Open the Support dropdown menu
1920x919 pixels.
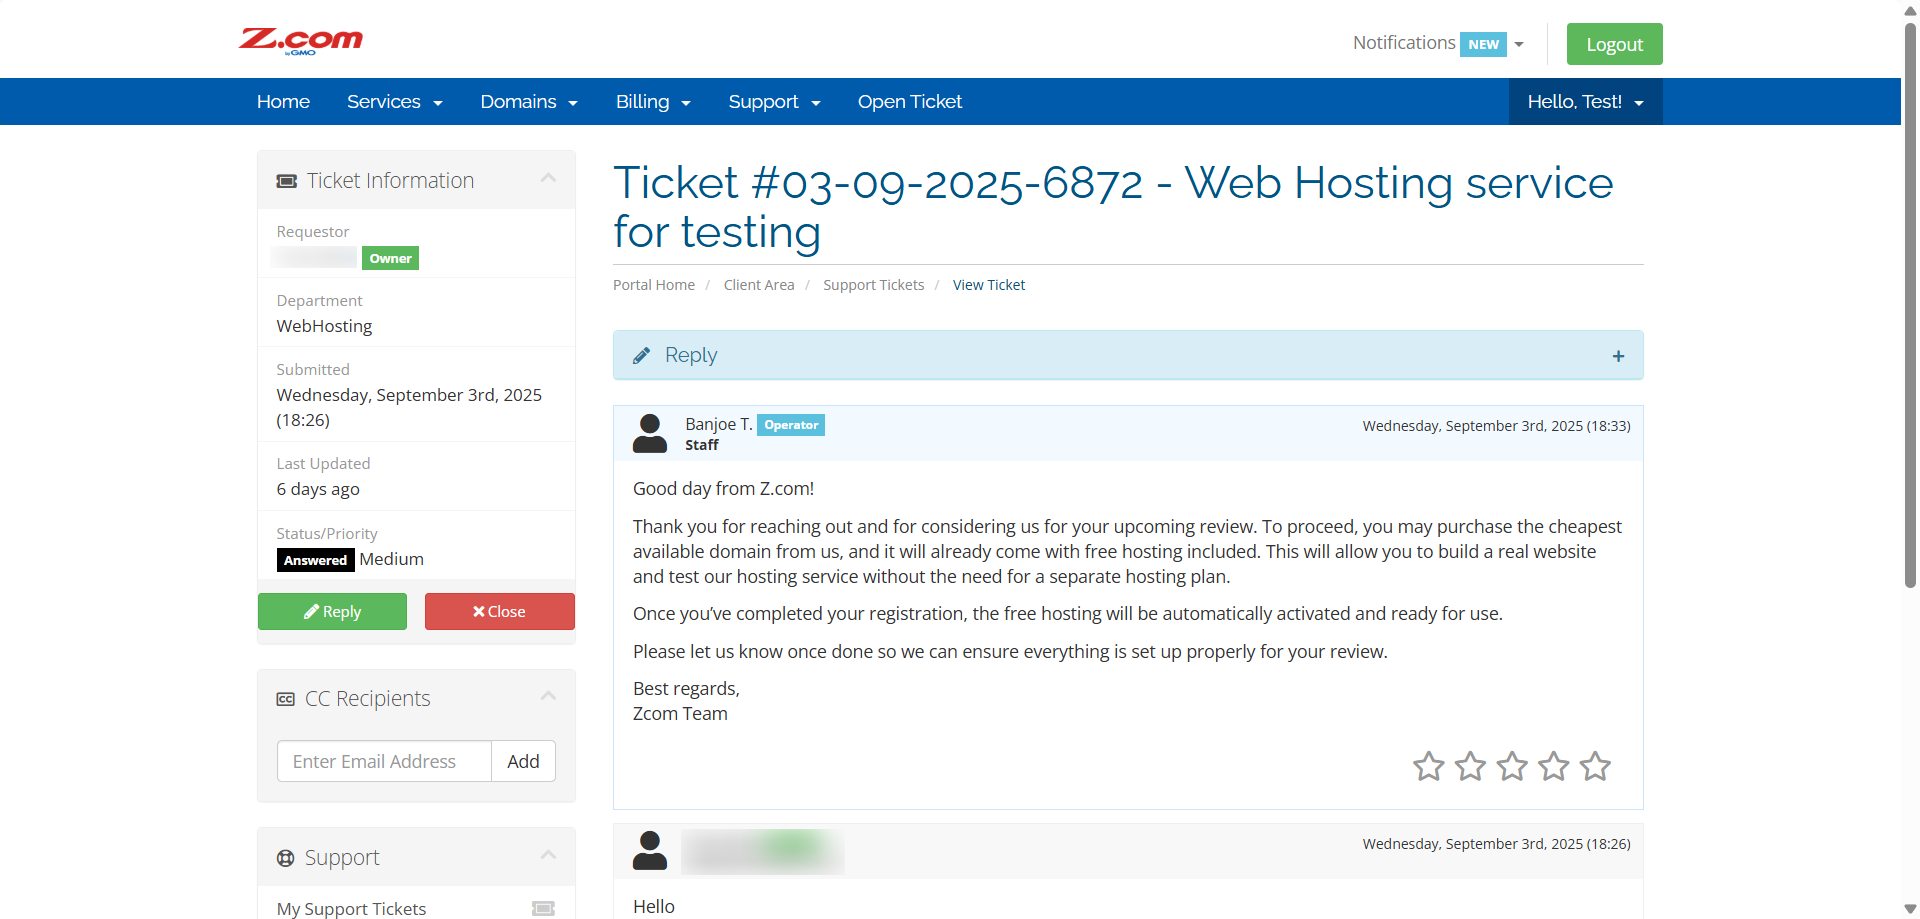tap(774, 102)
